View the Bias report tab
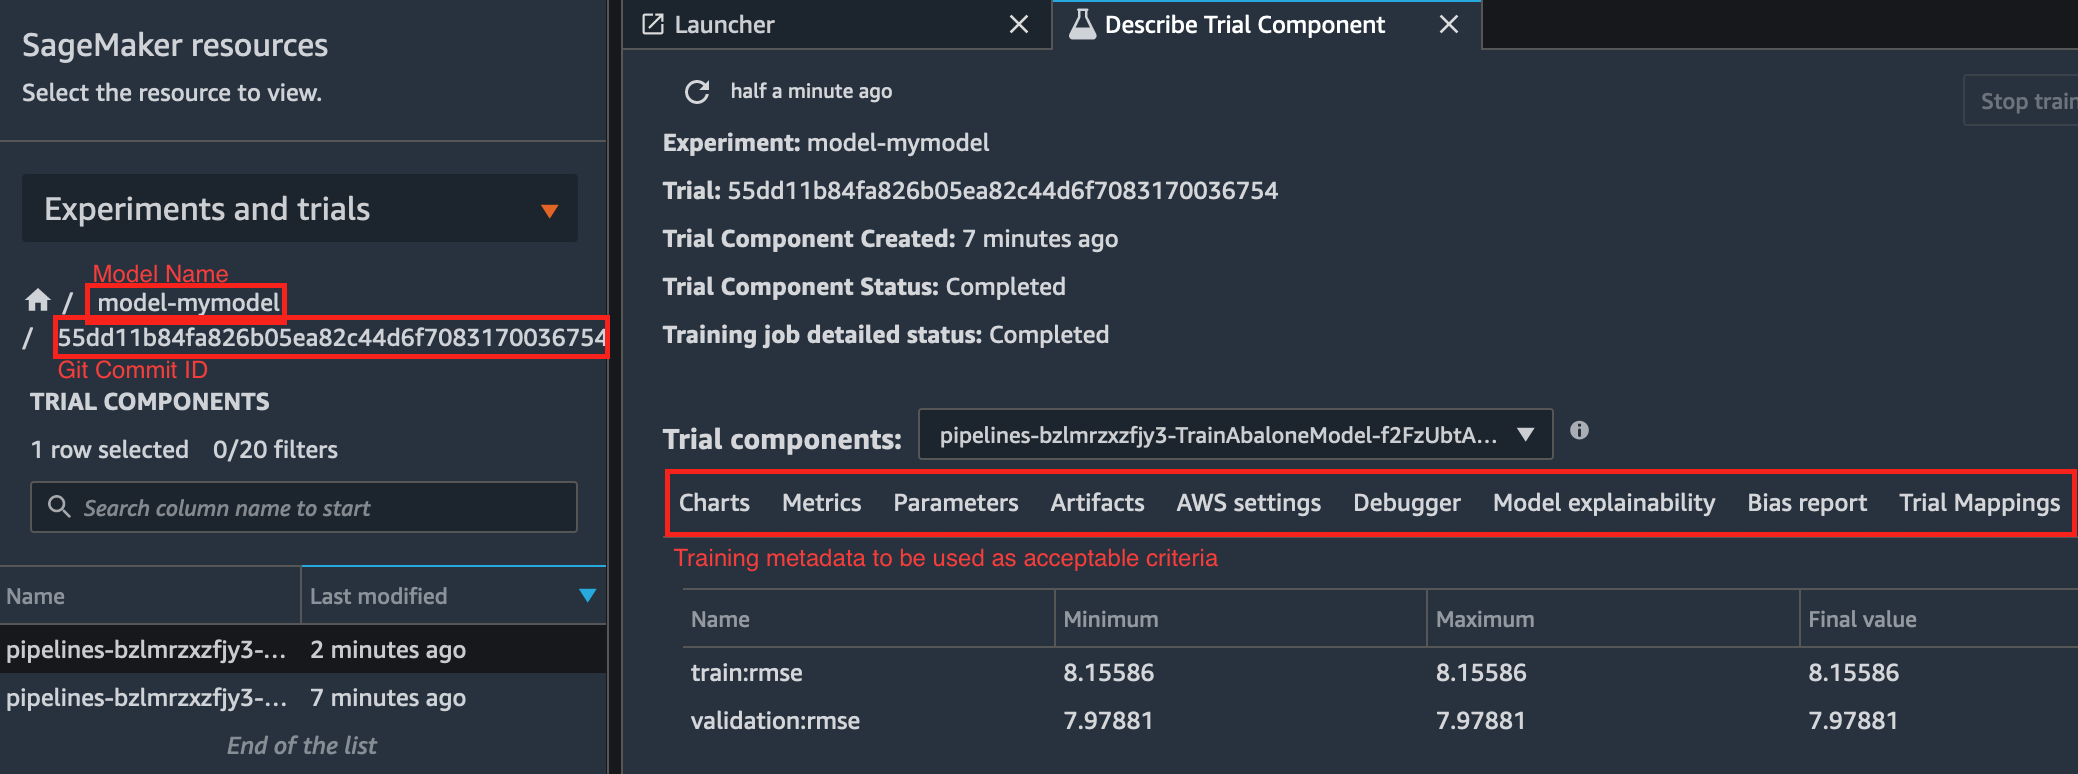 click(1807, 503)
